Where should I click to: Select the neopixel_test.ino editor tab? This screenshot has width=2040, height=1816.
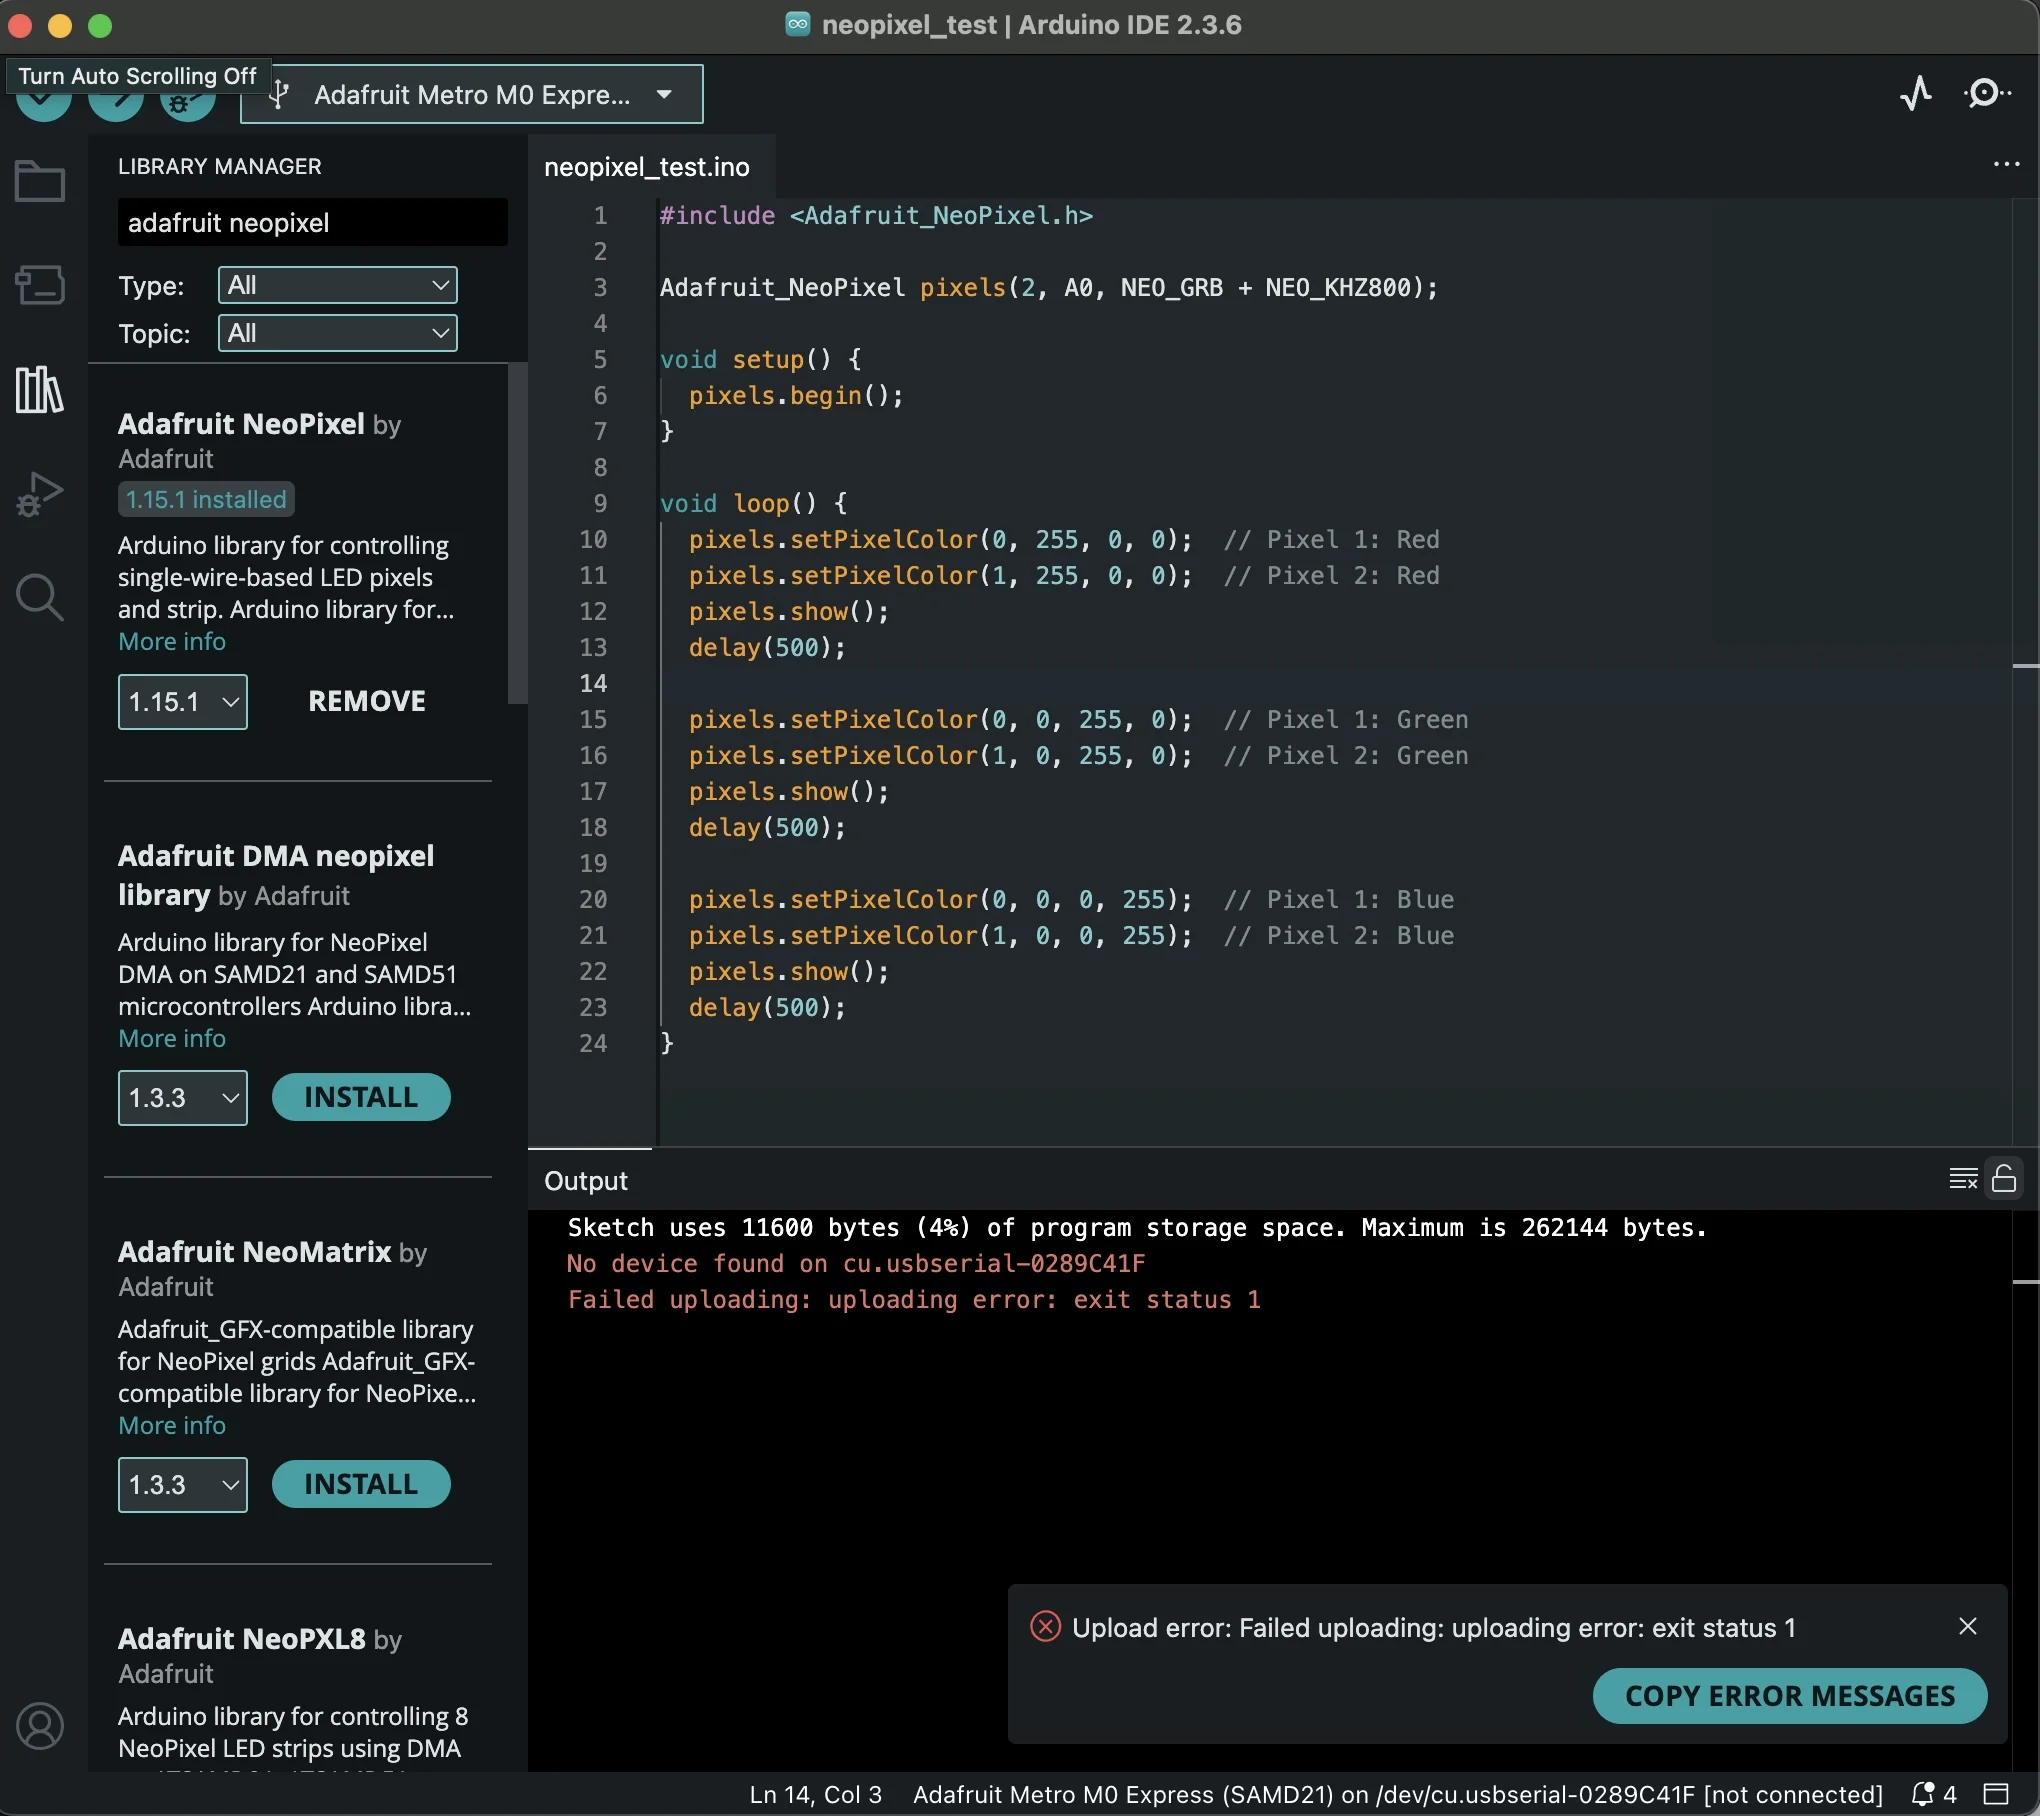[x=647, y=167]
